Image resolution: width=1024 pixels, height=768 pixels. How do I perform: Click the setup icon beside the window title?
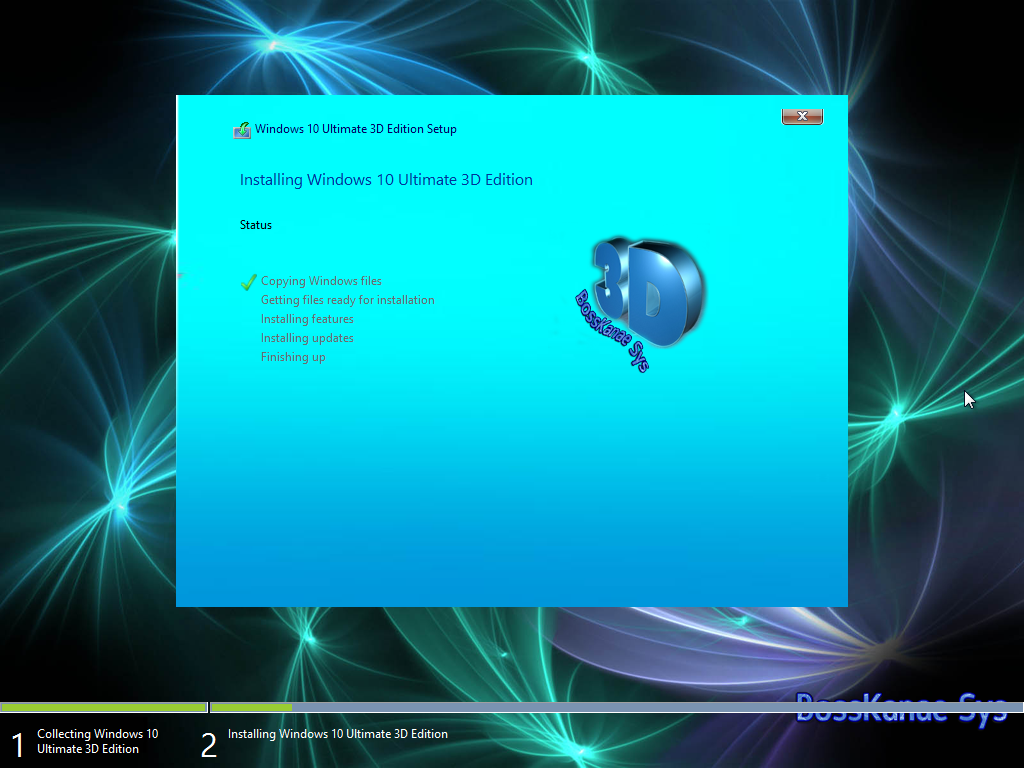pyautogui.click(x=242, y=130)
